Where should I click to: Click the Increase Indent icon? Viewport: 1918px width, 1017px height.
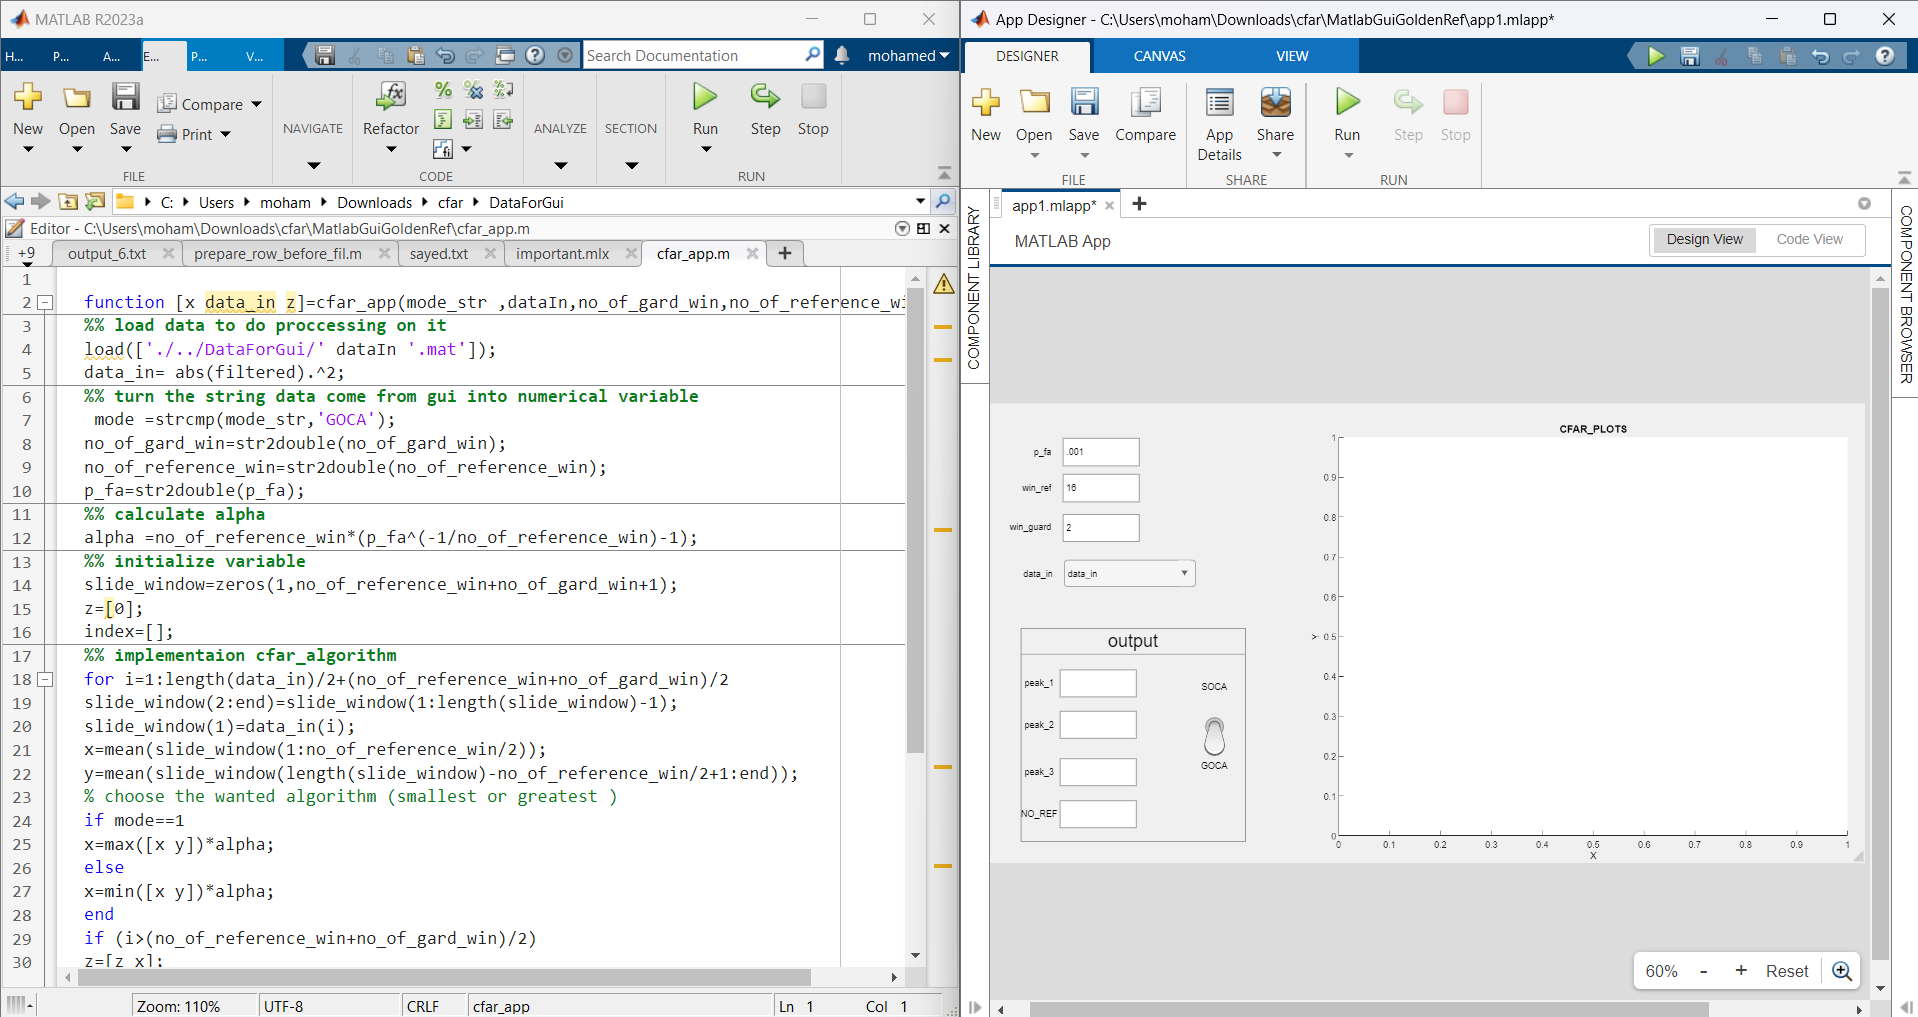pos(473,120)
